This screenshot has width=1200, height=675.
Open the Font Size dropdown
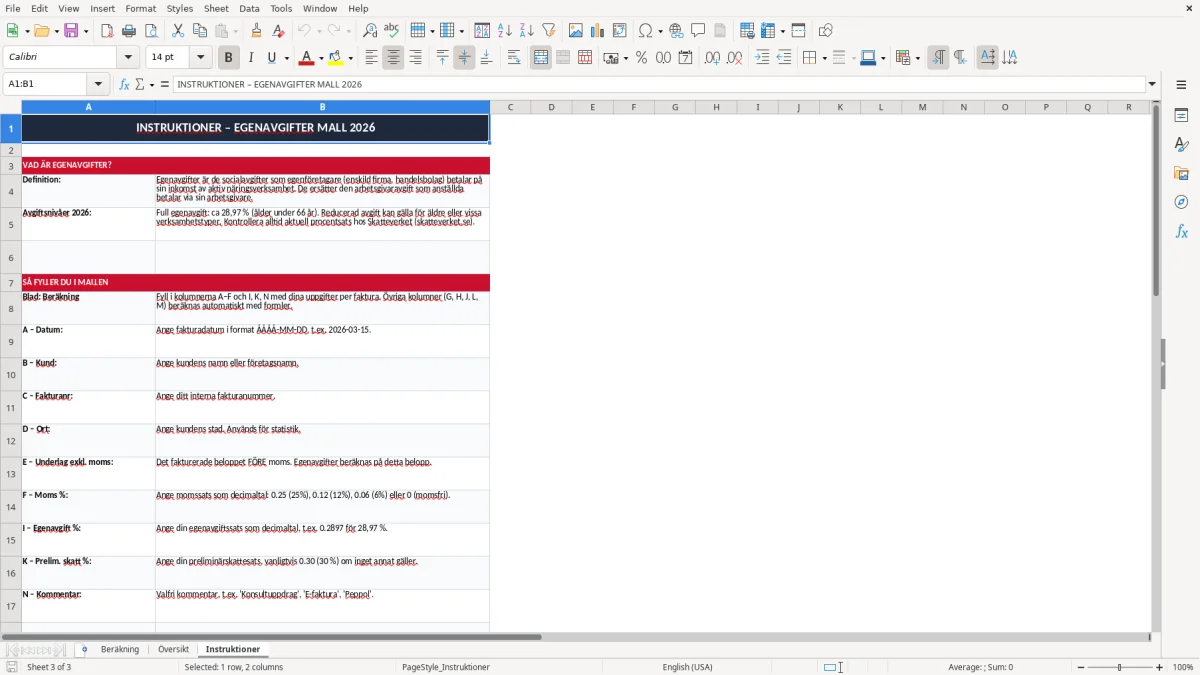coord(200,58)
